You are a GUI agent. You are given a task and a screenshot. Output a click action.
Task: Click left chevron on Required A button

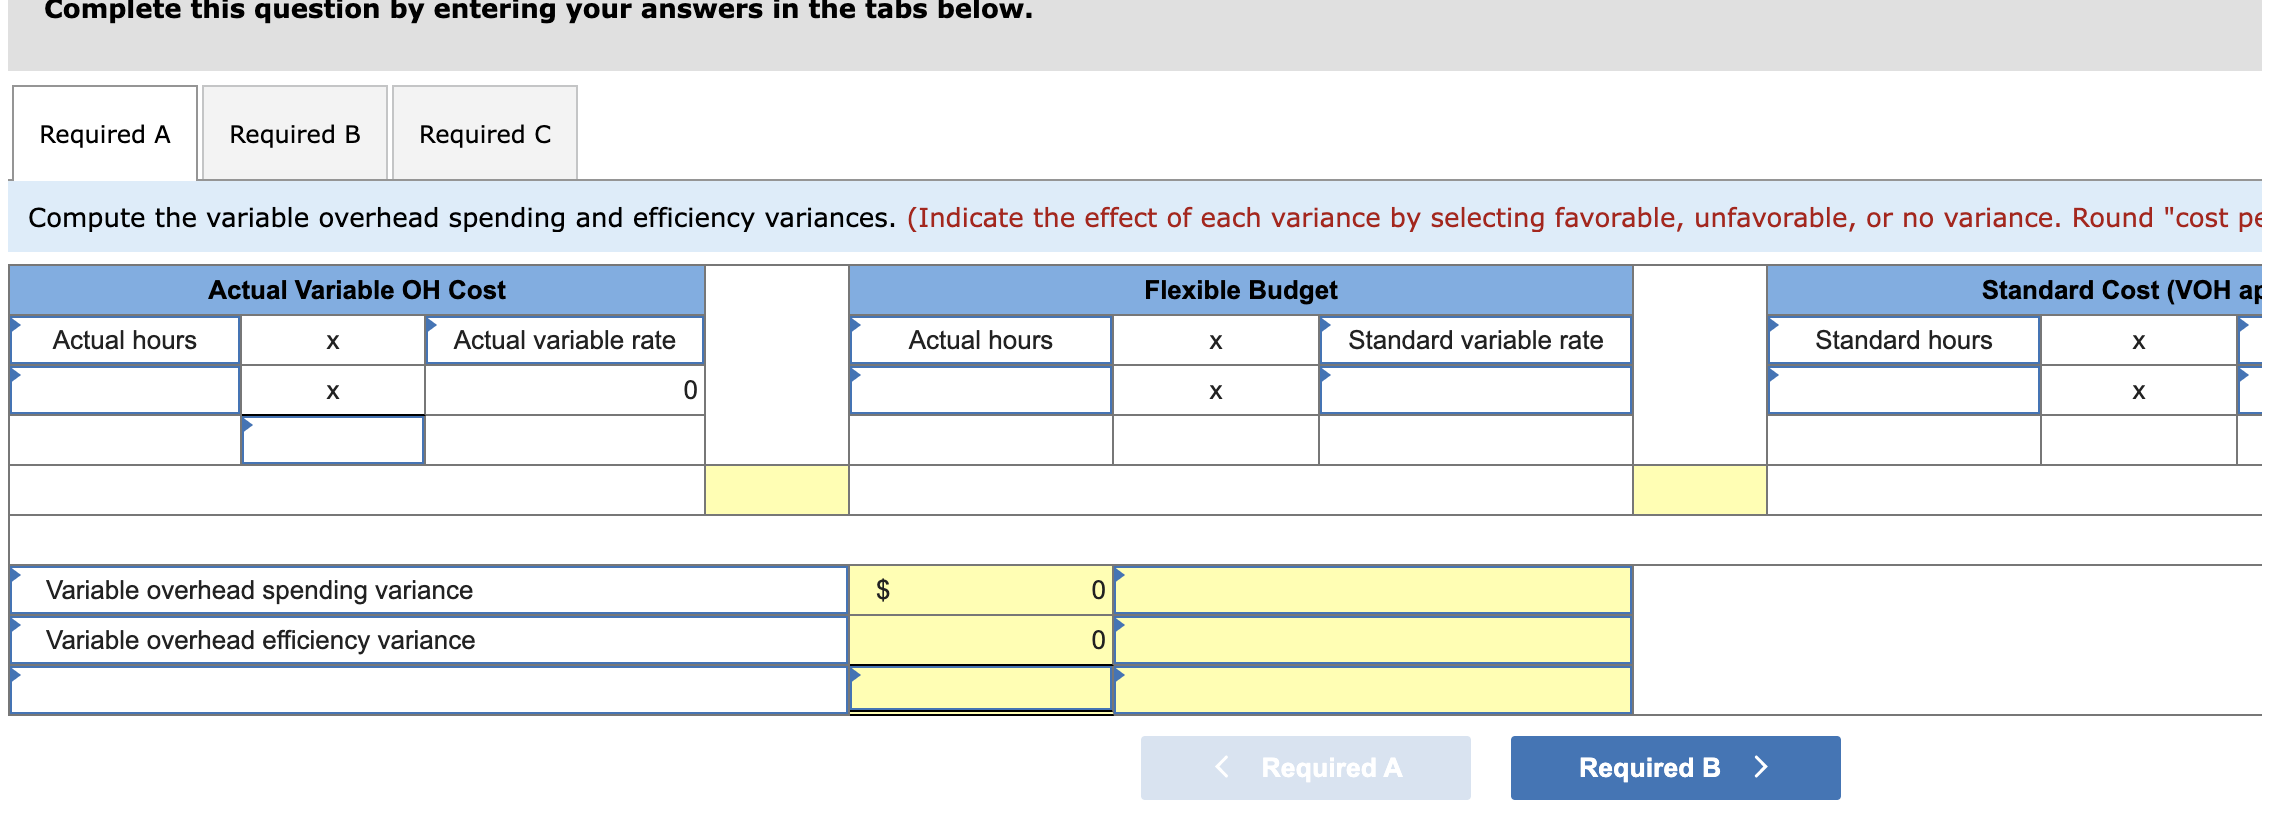(1222, 767)
